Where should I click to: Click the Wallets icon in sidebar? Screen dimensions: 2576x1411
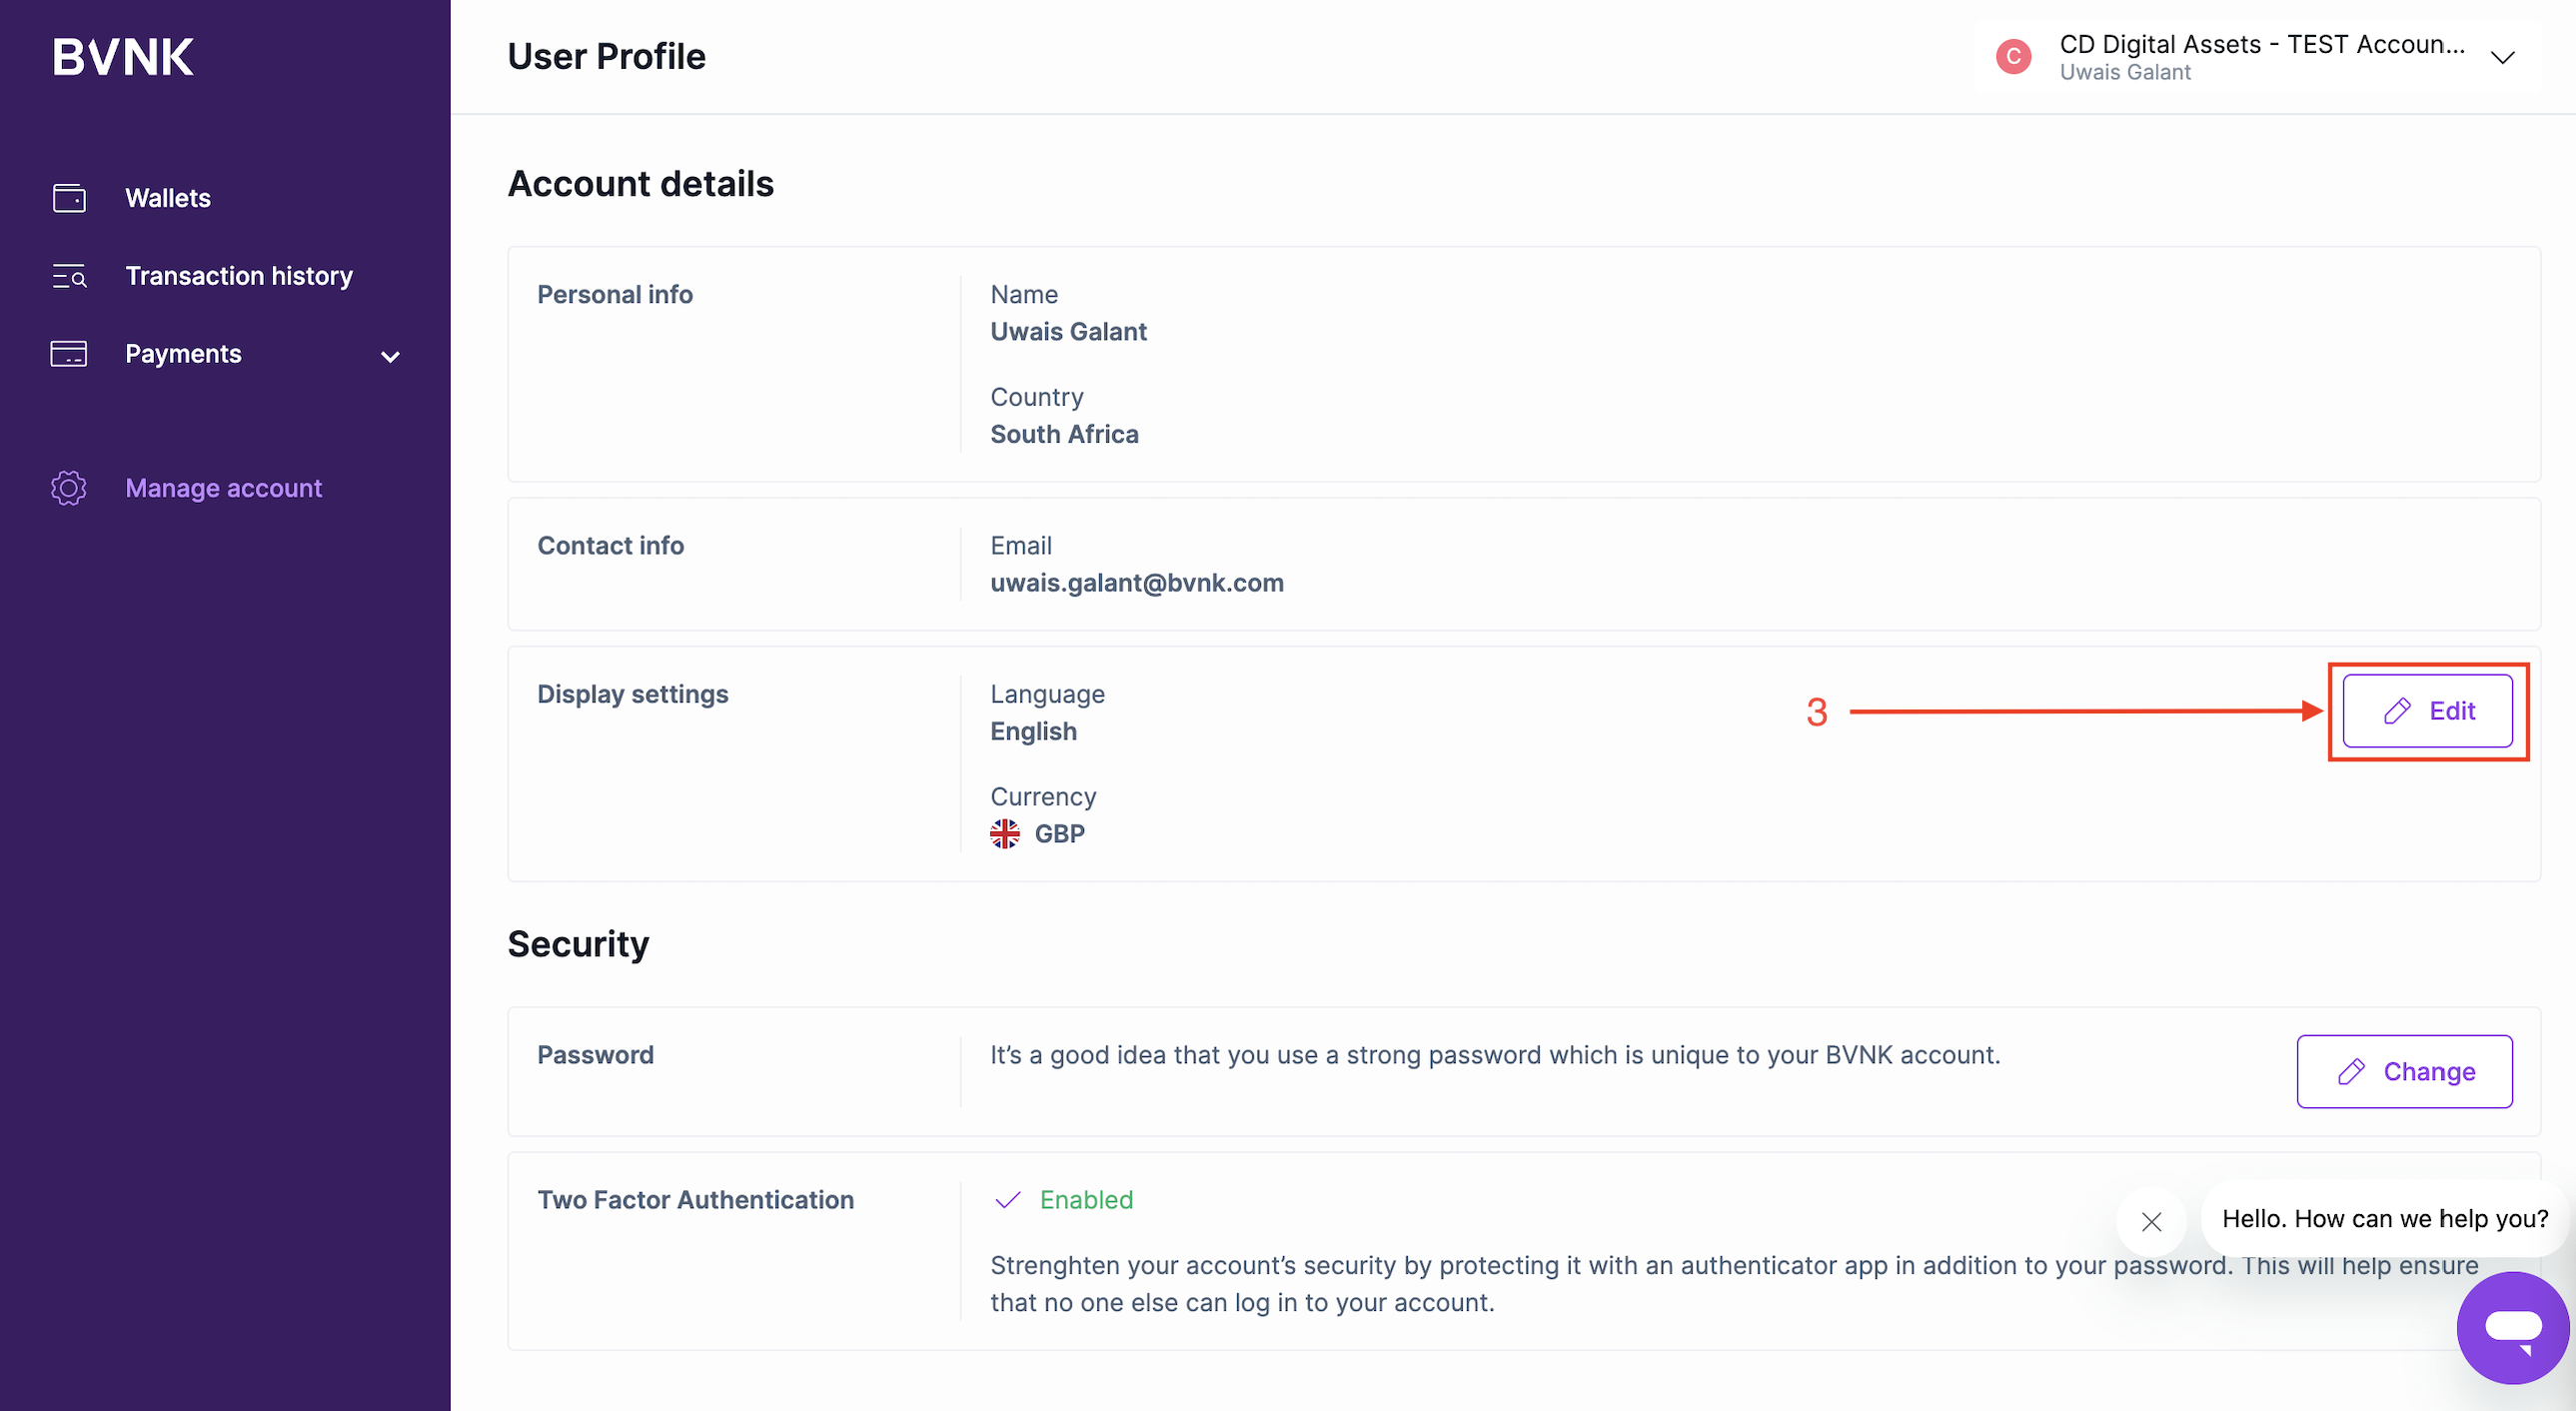69,198
